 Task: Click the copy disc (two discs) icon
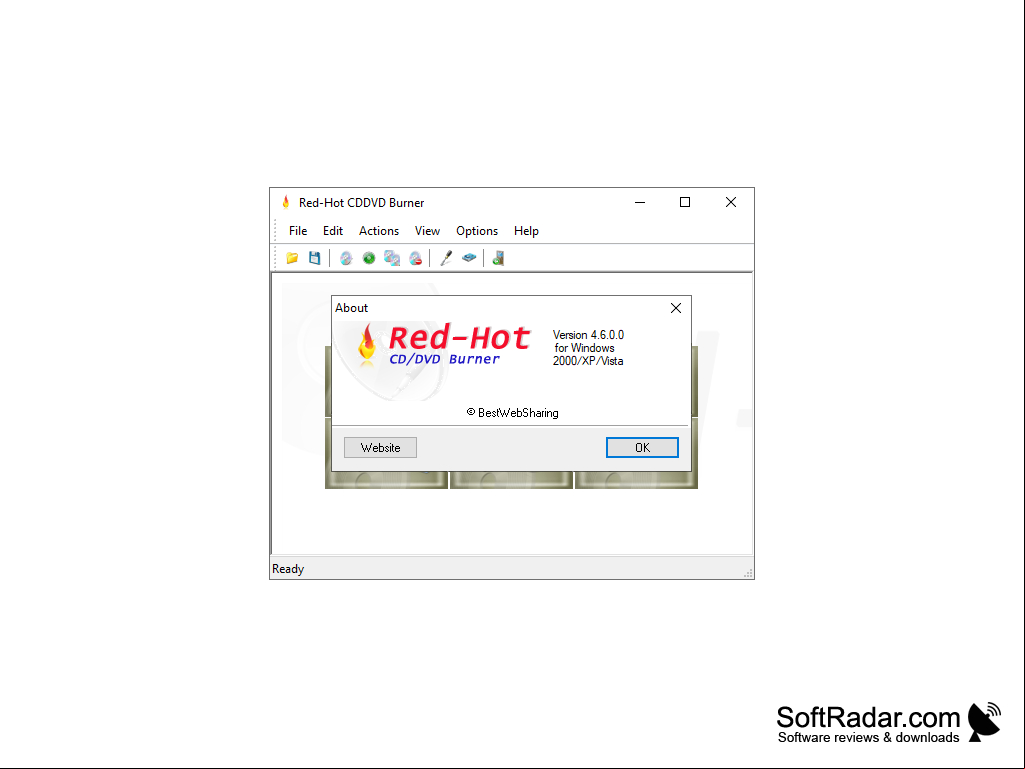click(392, 258)
